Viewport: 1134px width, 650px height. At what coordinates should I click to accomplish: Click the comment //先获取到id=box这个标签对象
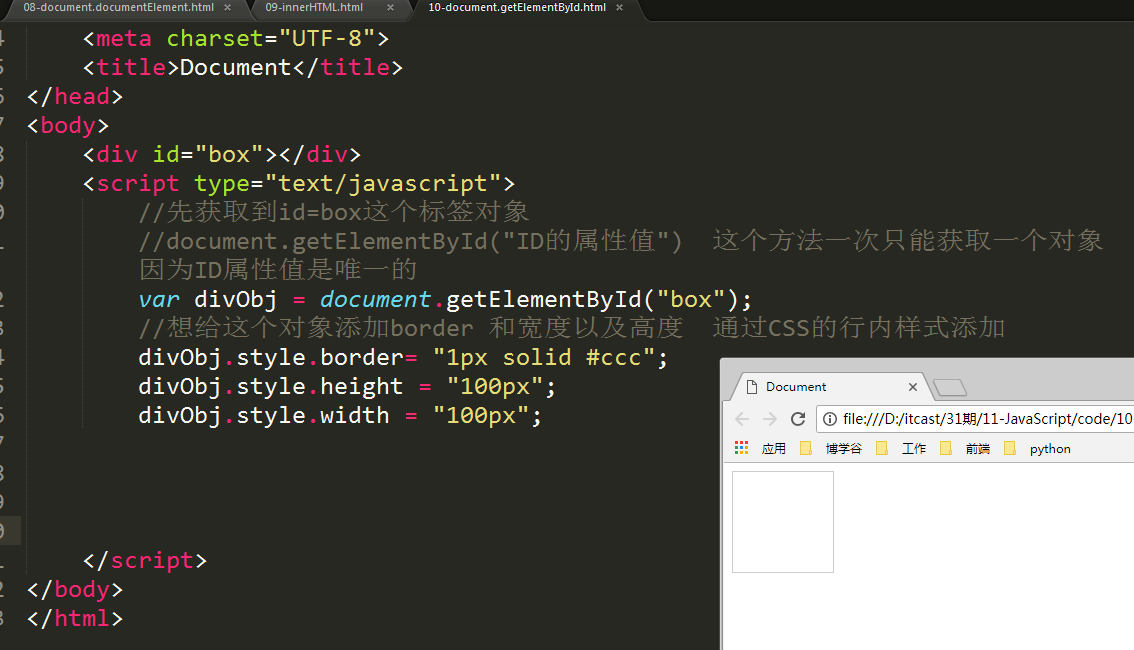[333, 212]
